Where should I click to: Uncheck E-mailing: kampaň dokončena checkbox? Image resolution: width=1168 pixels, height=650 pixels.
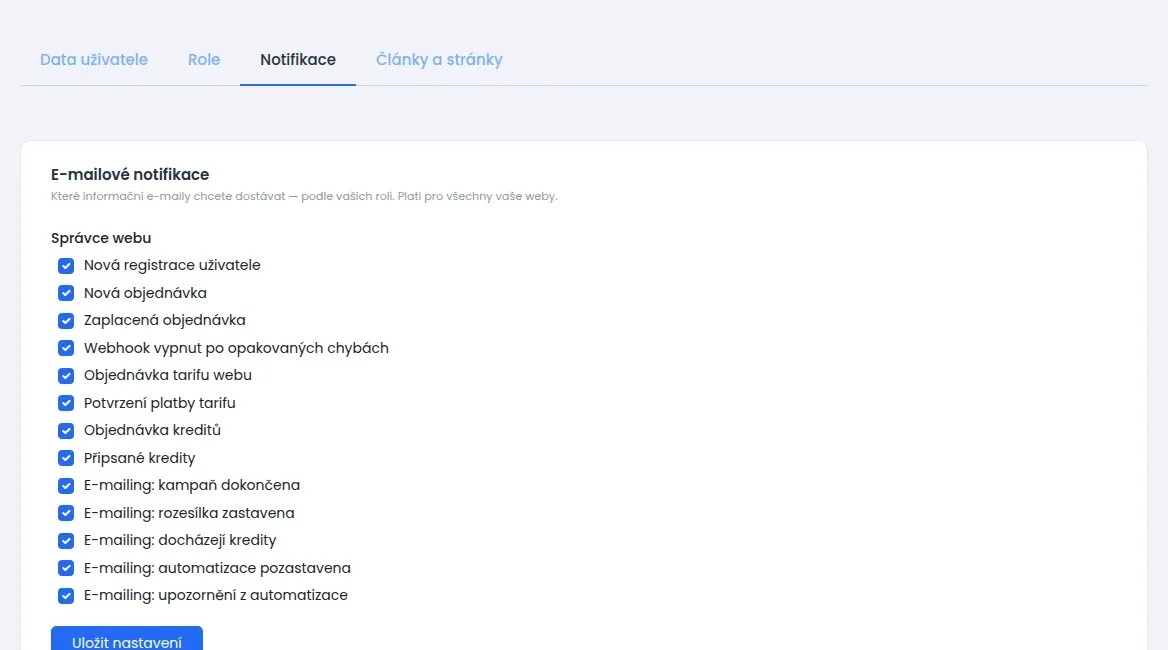tap(66, 486)
